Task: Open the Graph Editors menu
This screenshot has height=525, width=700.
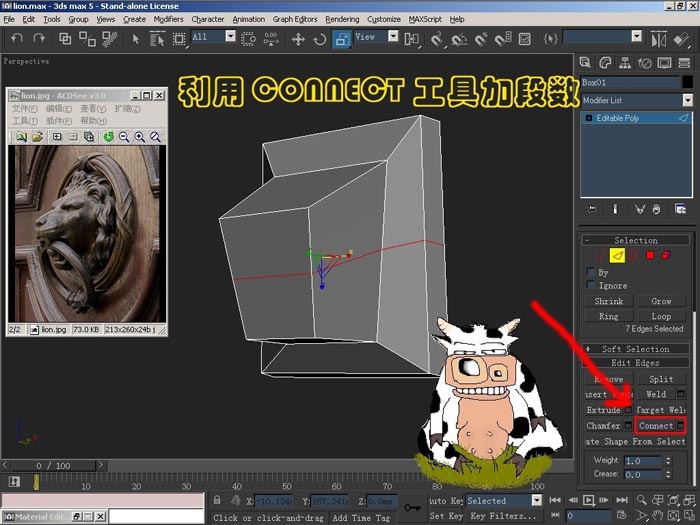Action: pyautogui.click(x=295, y=19)
